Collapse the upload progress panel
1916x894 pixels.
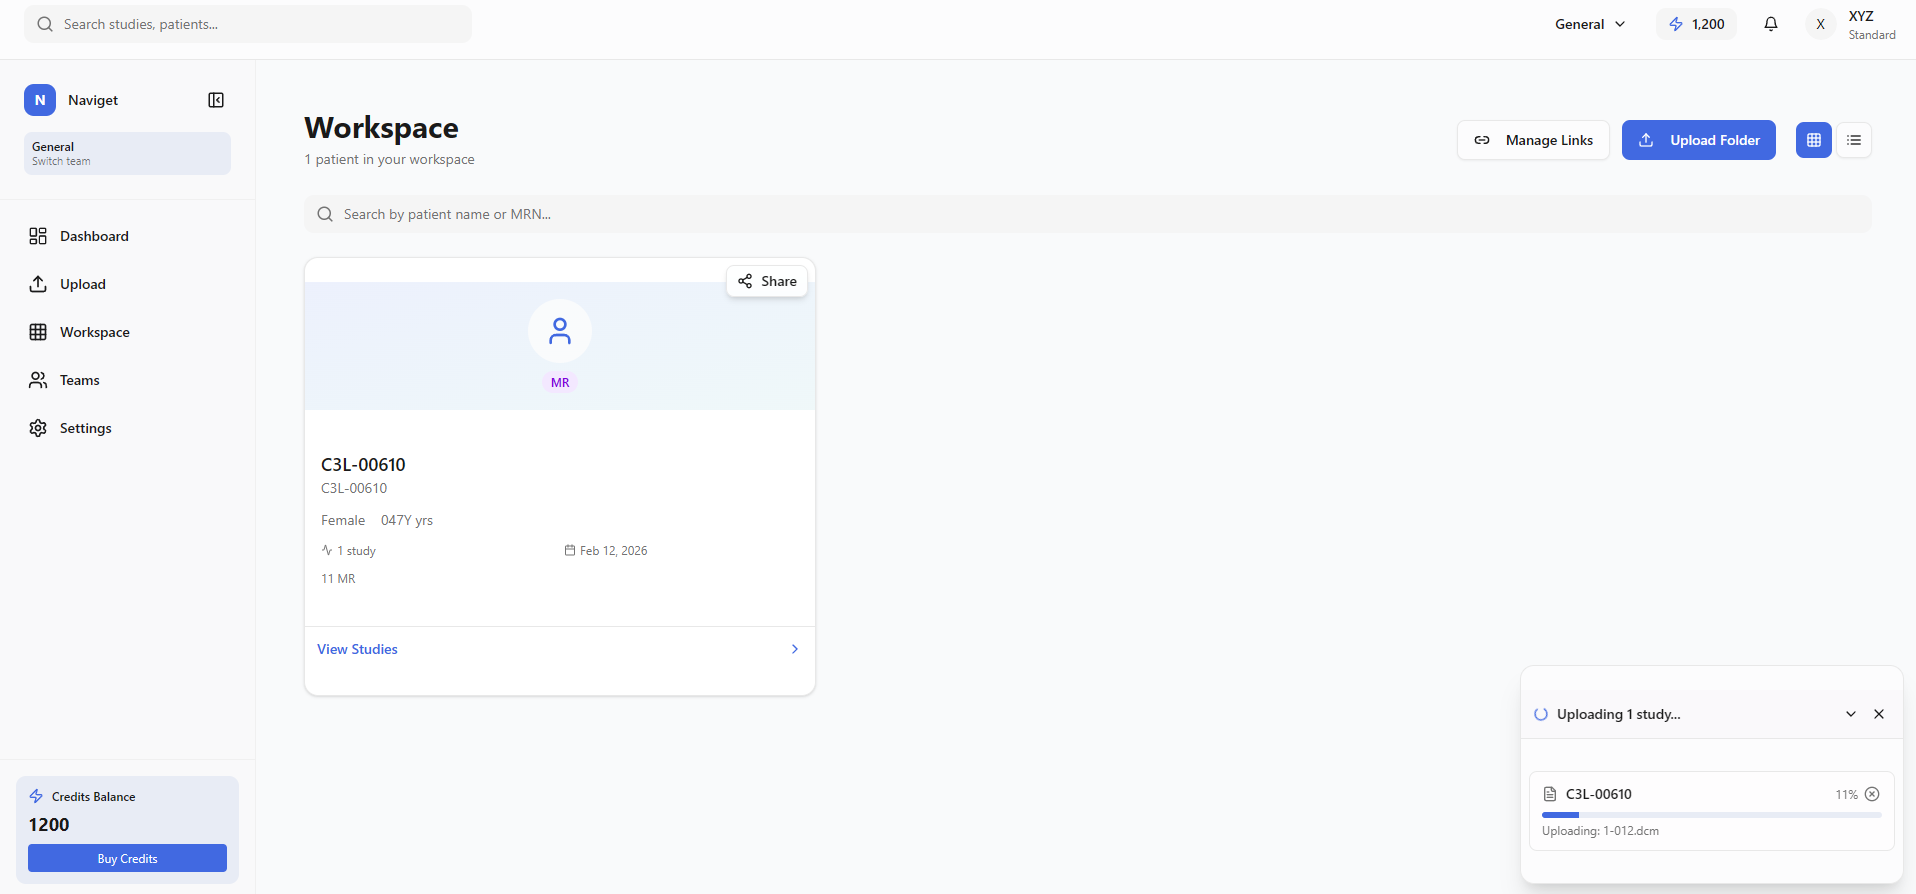[1851, 714]
